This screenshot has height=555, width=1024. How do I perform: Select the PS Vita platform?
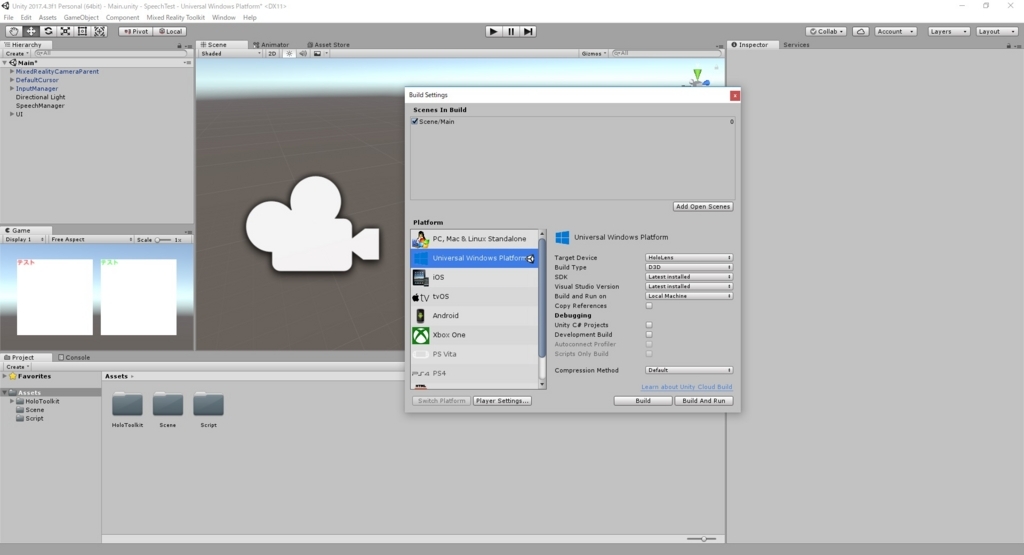pos(475,354)
